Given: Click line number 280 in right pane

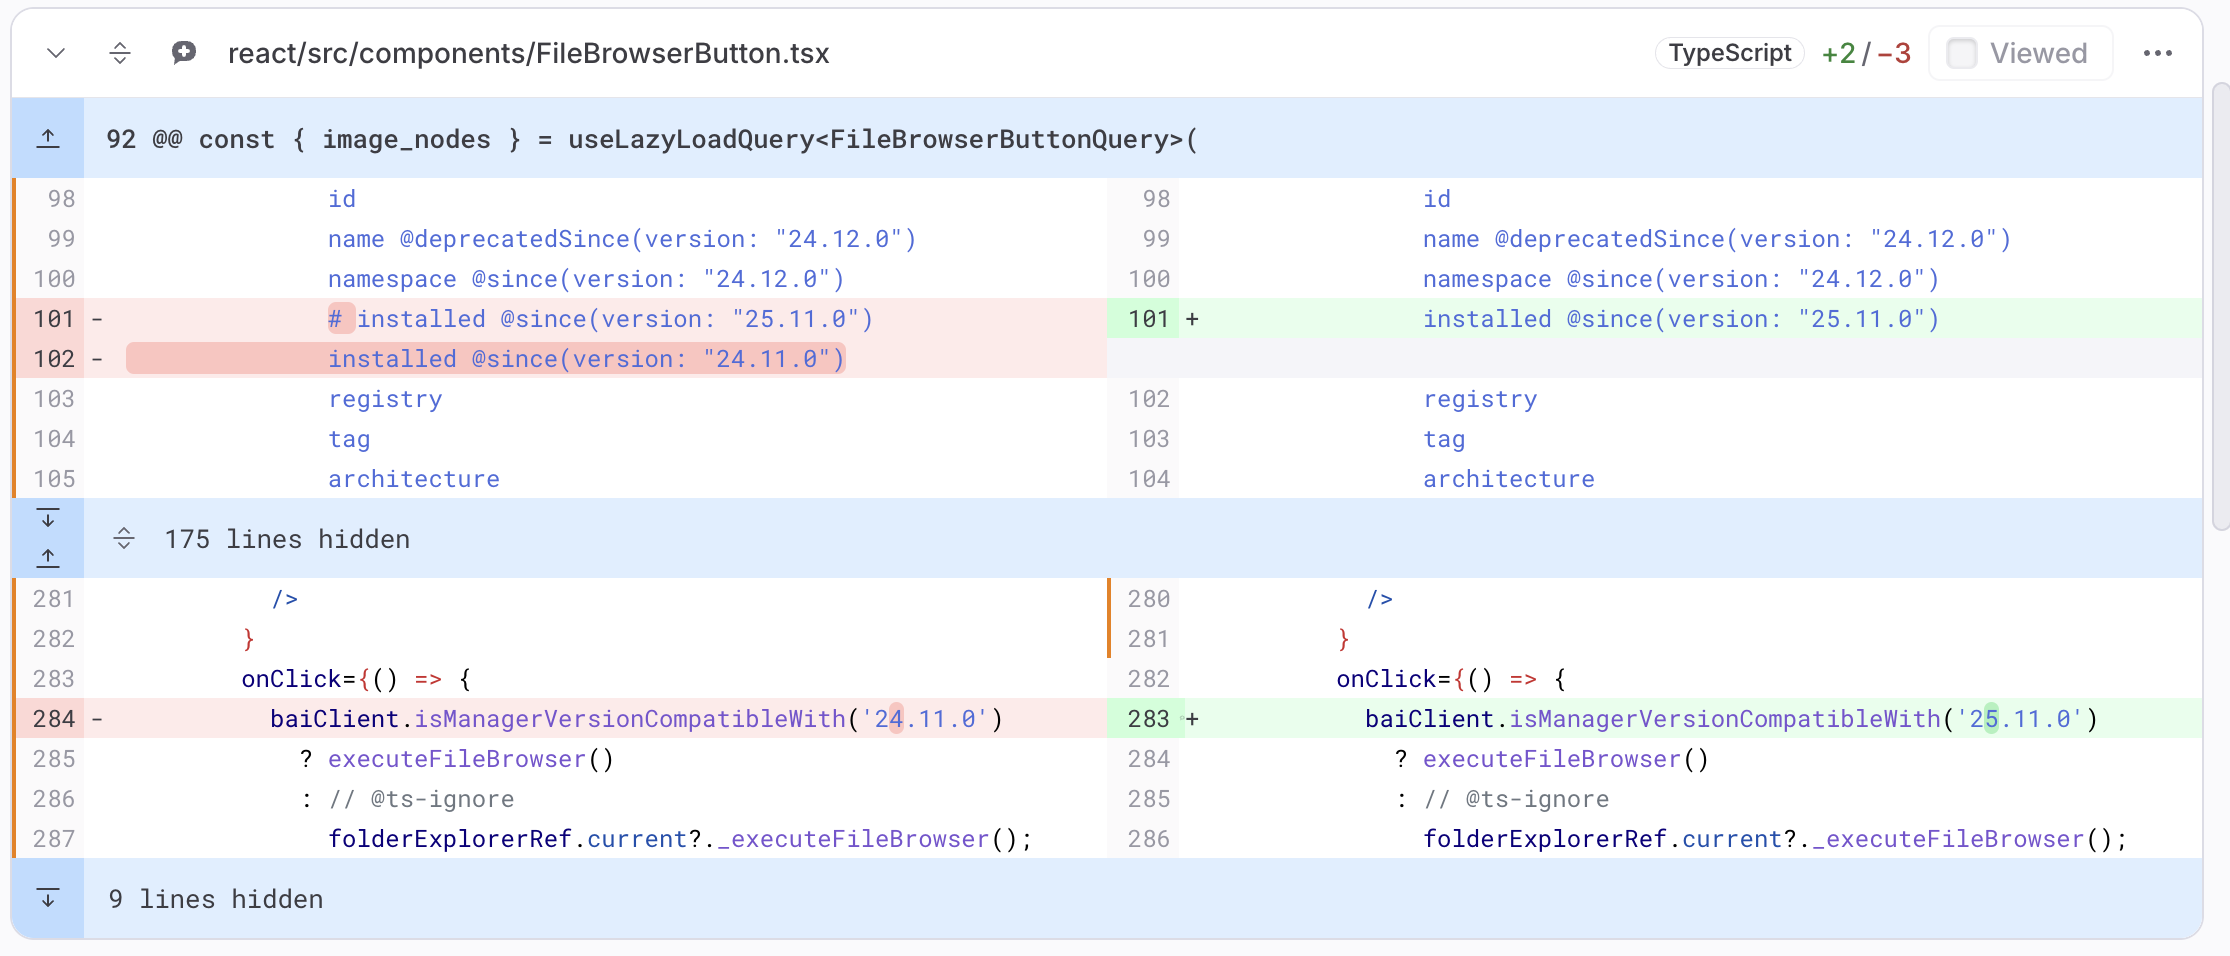Looking at the screenshot, I should [1148, 599].
